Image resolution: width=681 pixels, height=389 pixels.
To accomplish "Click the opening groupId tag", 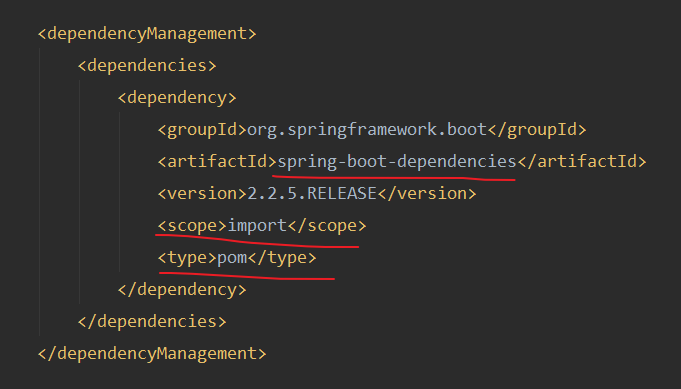I will (202, 130).
